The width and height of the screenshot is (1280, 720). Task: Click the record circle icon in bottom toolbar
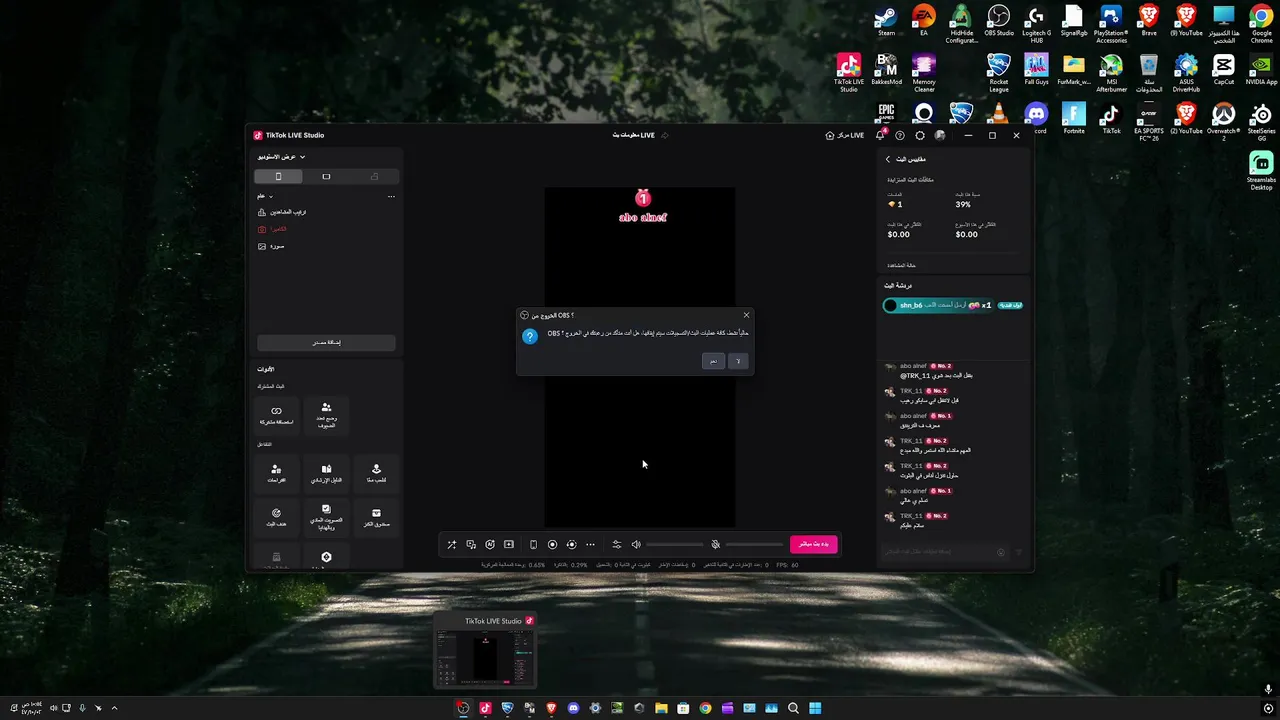(552, 545)
